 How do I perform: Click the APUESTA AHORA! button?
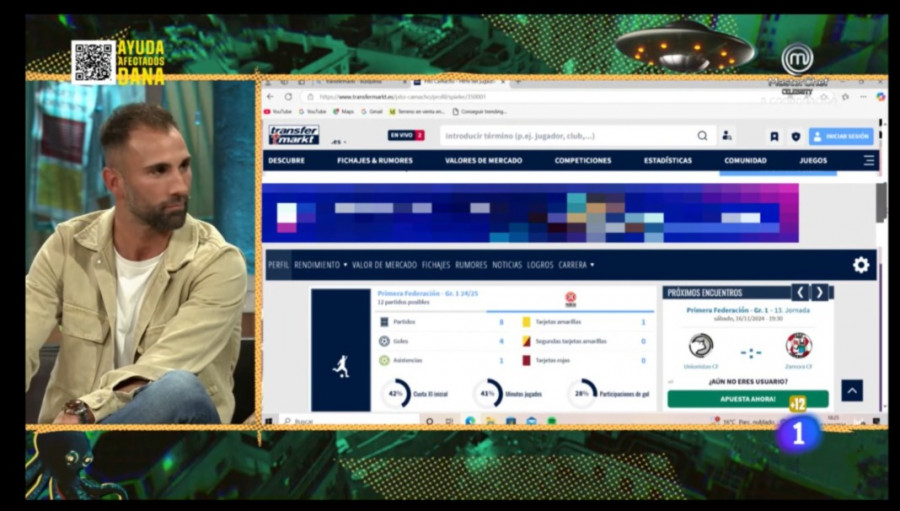coord(748,399)
